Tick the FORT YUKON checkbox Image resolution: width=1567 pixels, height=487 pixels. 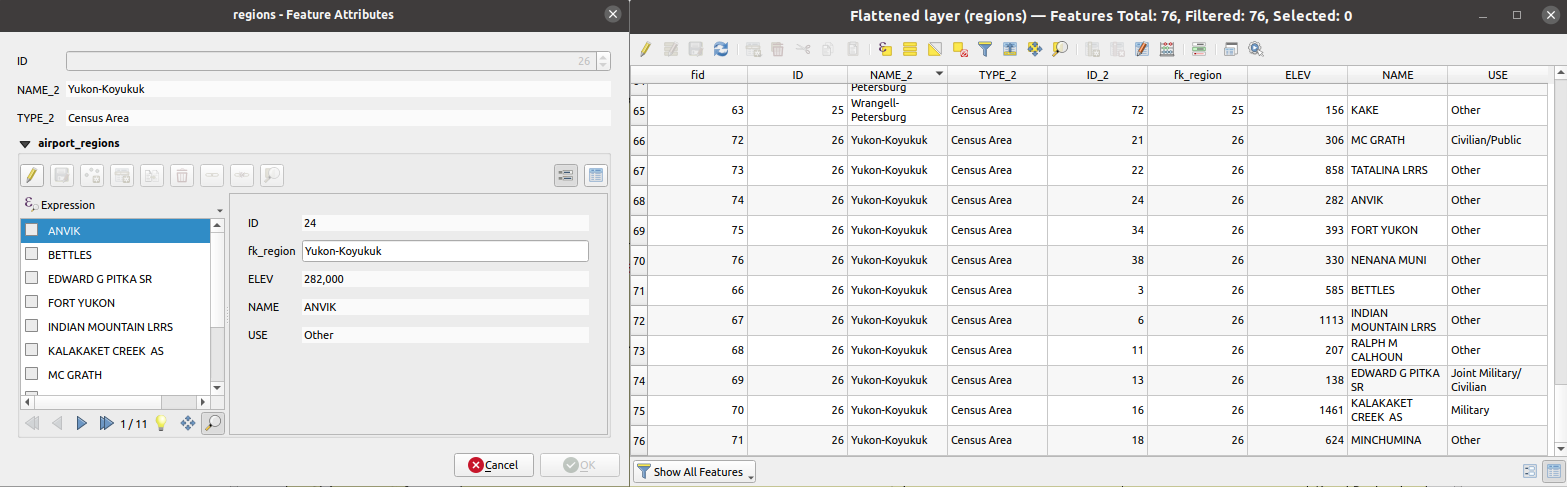coord(32,302)
